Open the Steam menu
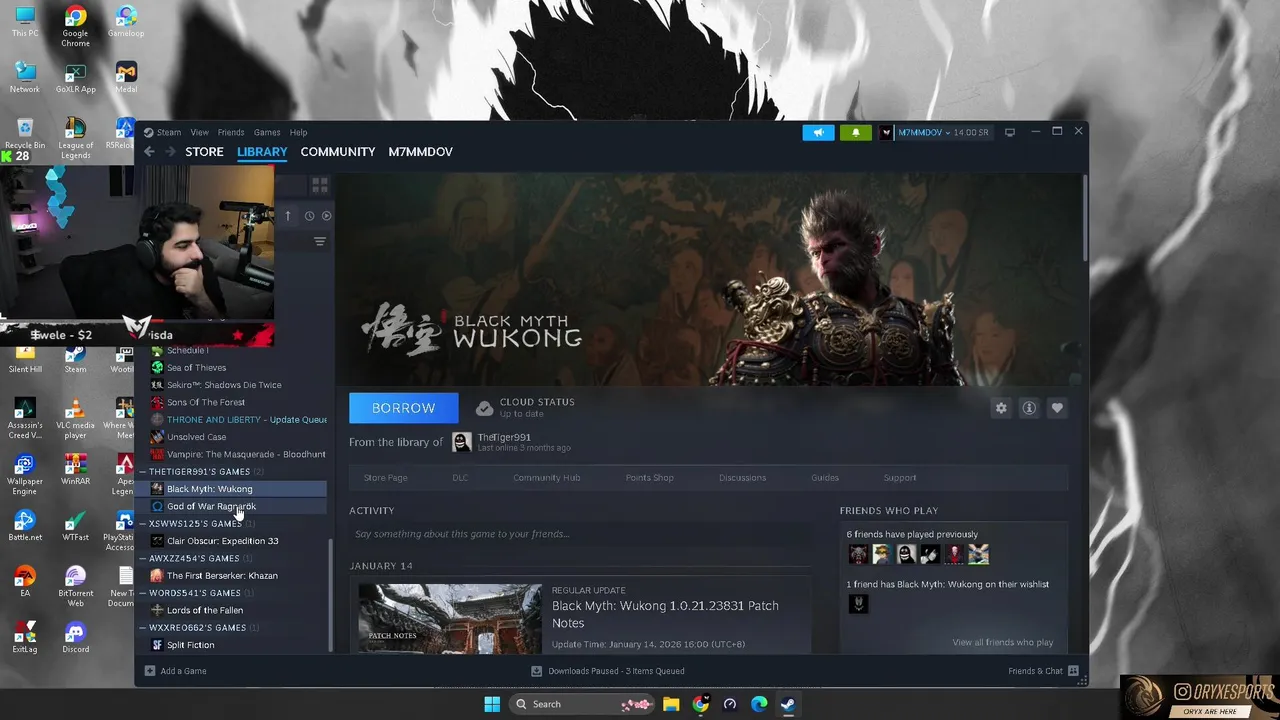 [x=168, y=132]
